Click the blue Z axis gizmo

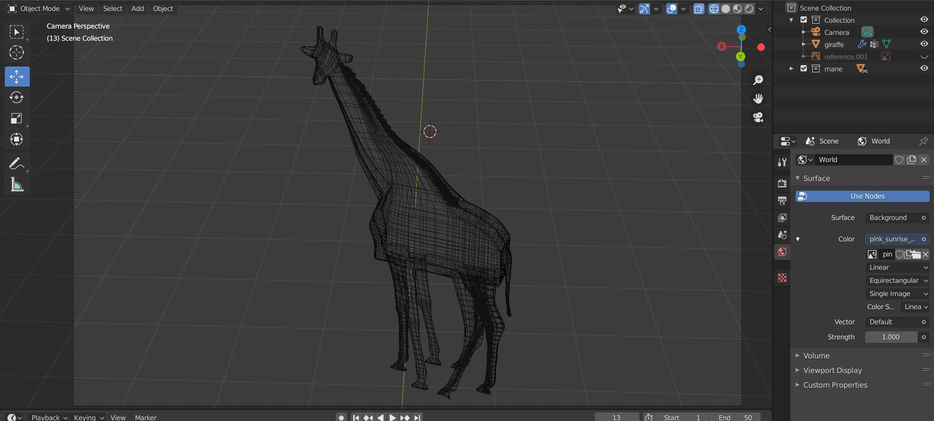(741, 29)
